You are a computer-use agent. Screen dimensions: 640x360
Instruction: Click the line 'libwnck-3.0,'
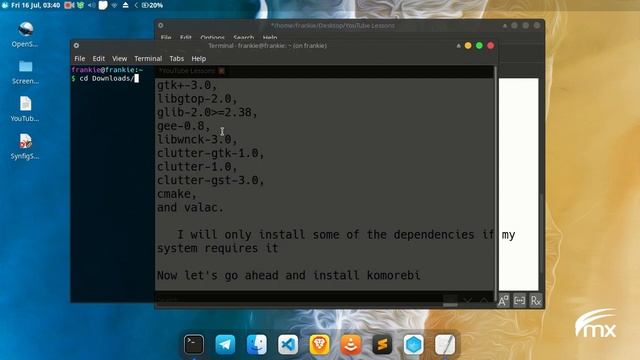[197, 139]
